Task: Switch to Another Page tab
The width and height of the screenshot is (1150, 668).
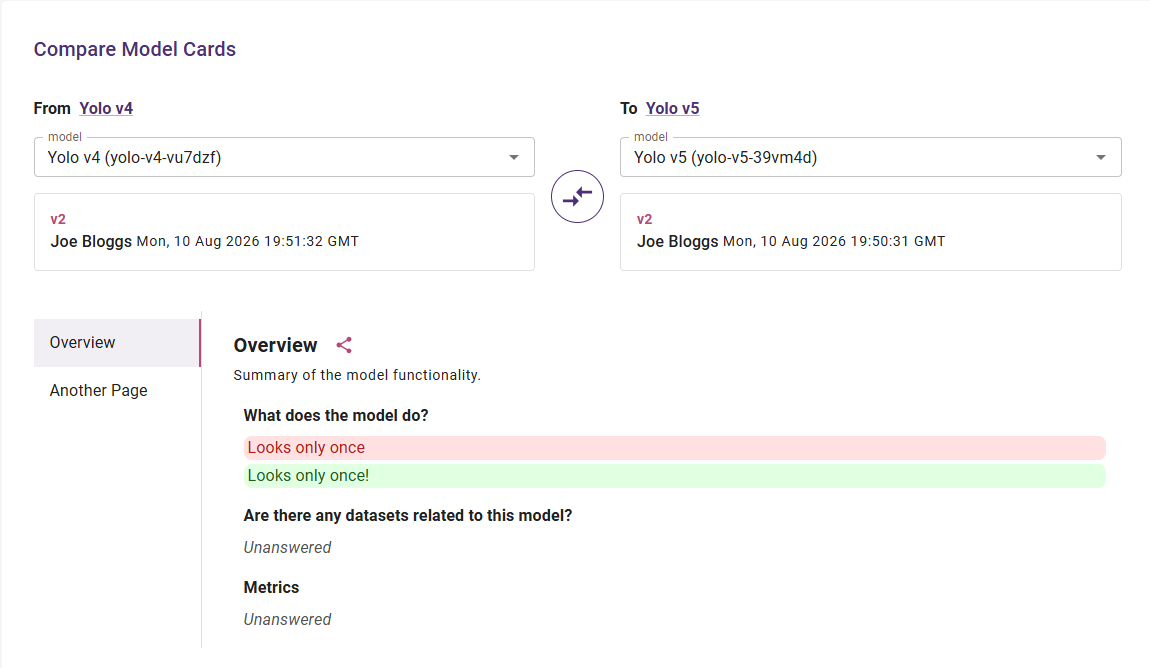Action: 117,390
